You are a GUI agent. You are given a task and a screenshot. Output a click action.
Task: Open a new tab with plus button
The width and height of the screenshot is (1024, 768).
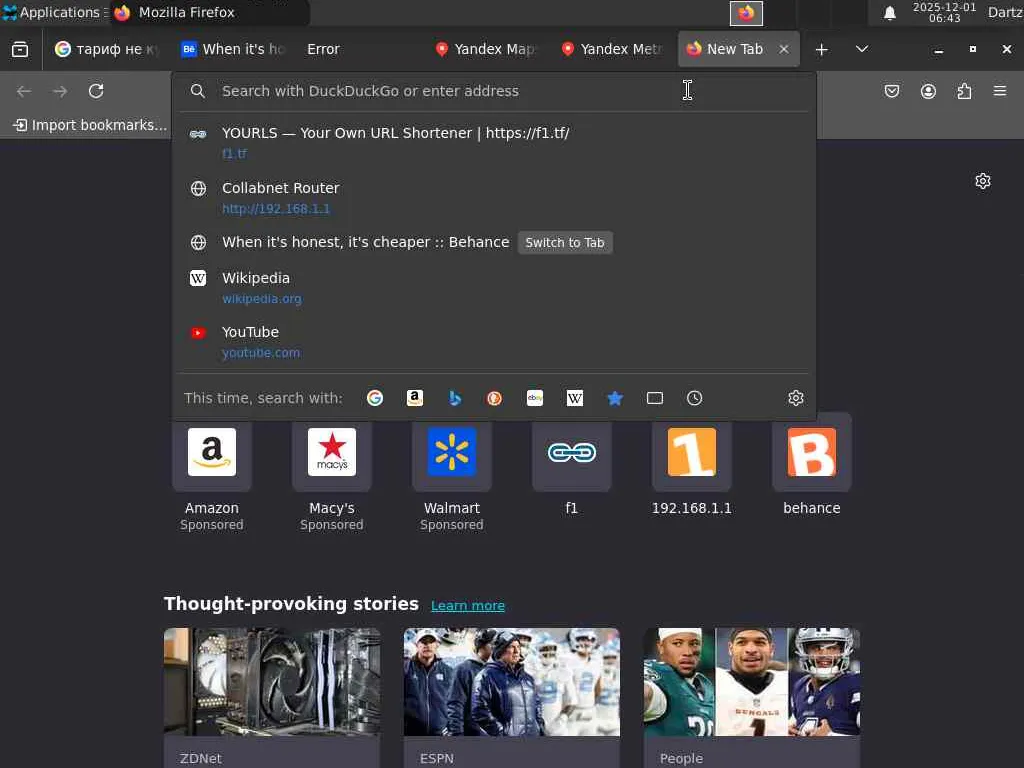pyautogui.click(x=822, y=49)
